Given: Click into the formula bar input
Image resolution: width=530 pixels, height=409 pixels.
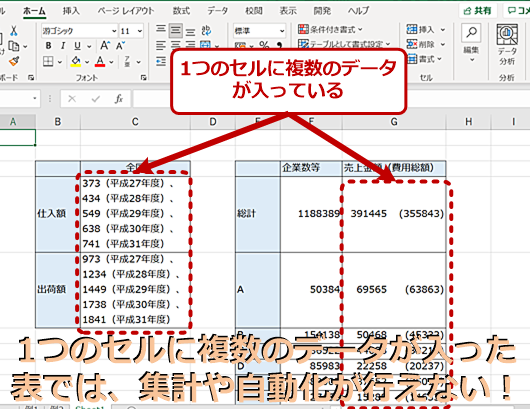Looking at the screenshot, I should click(331, 99).
